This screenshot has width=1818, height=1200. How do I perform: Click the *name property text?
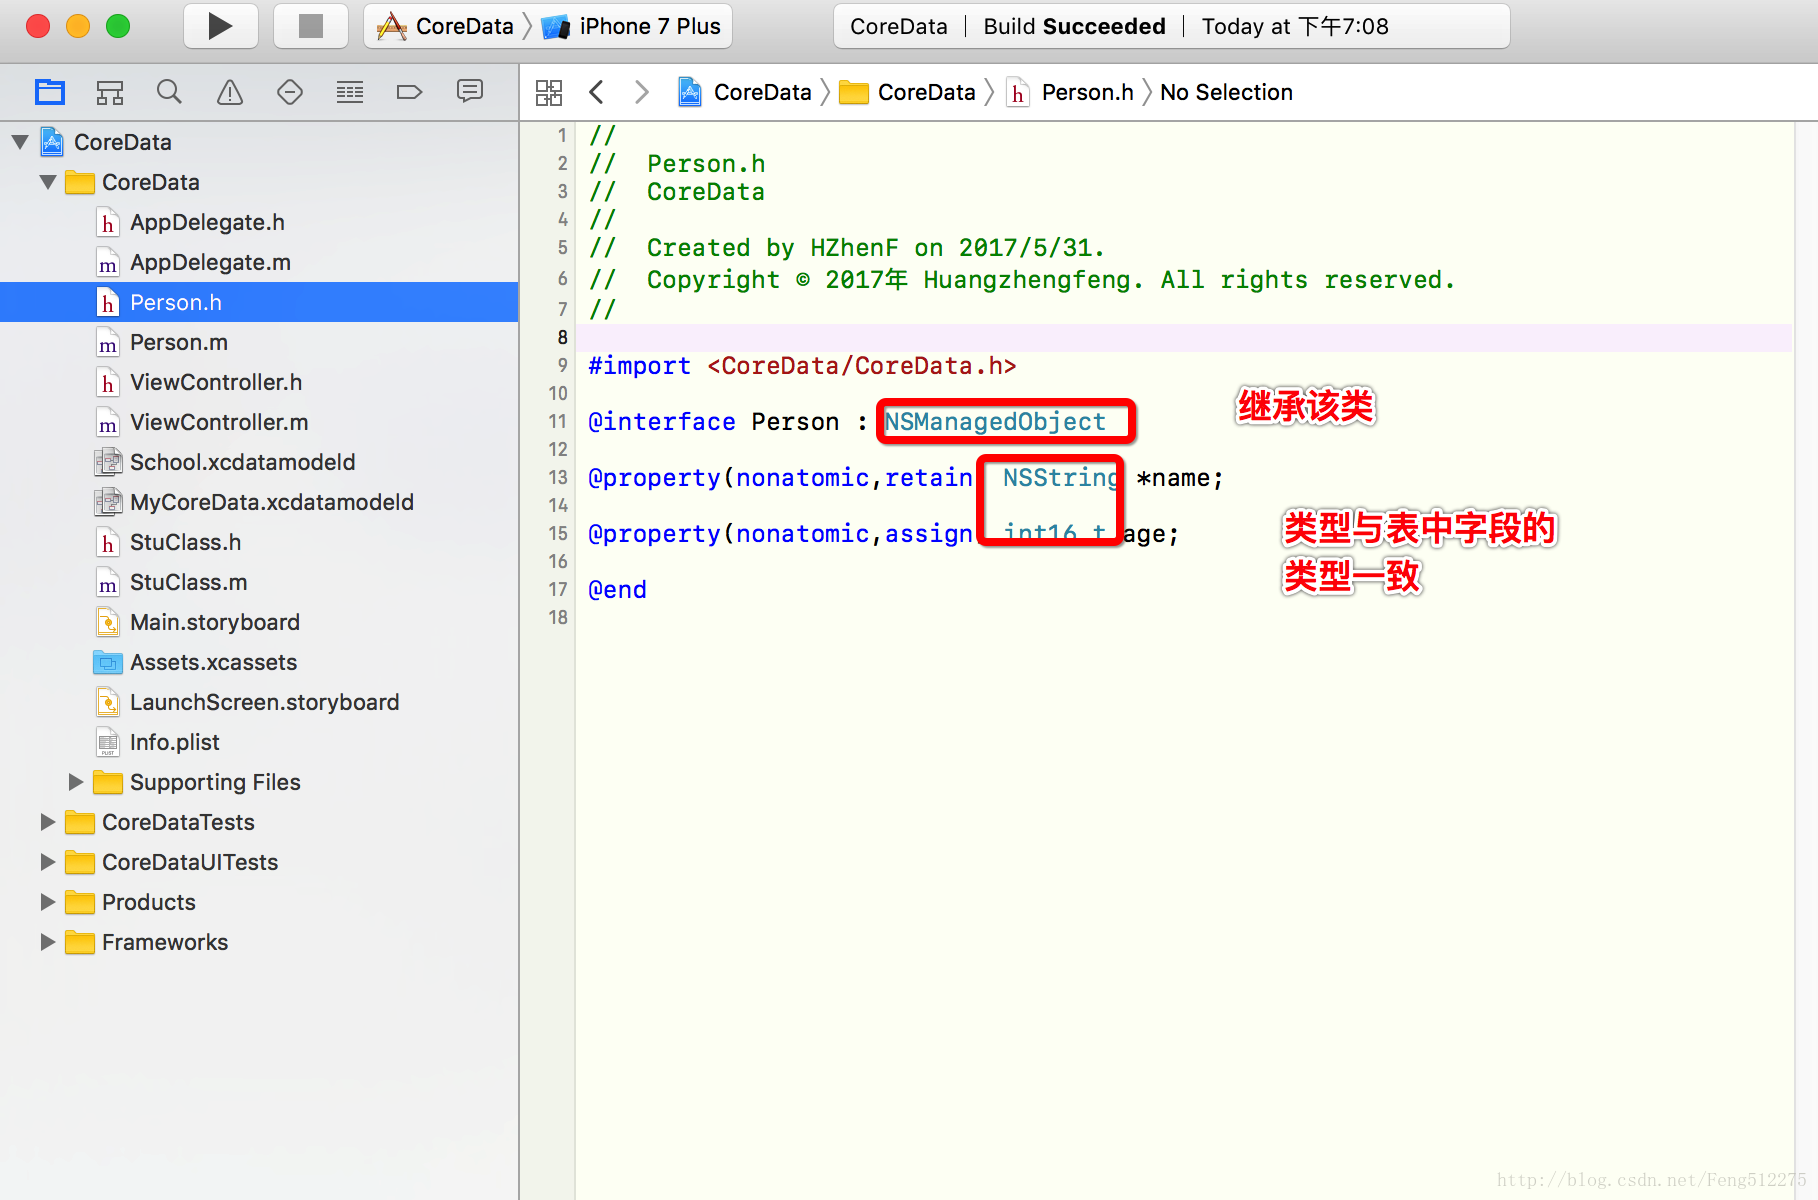[1179, 478]
